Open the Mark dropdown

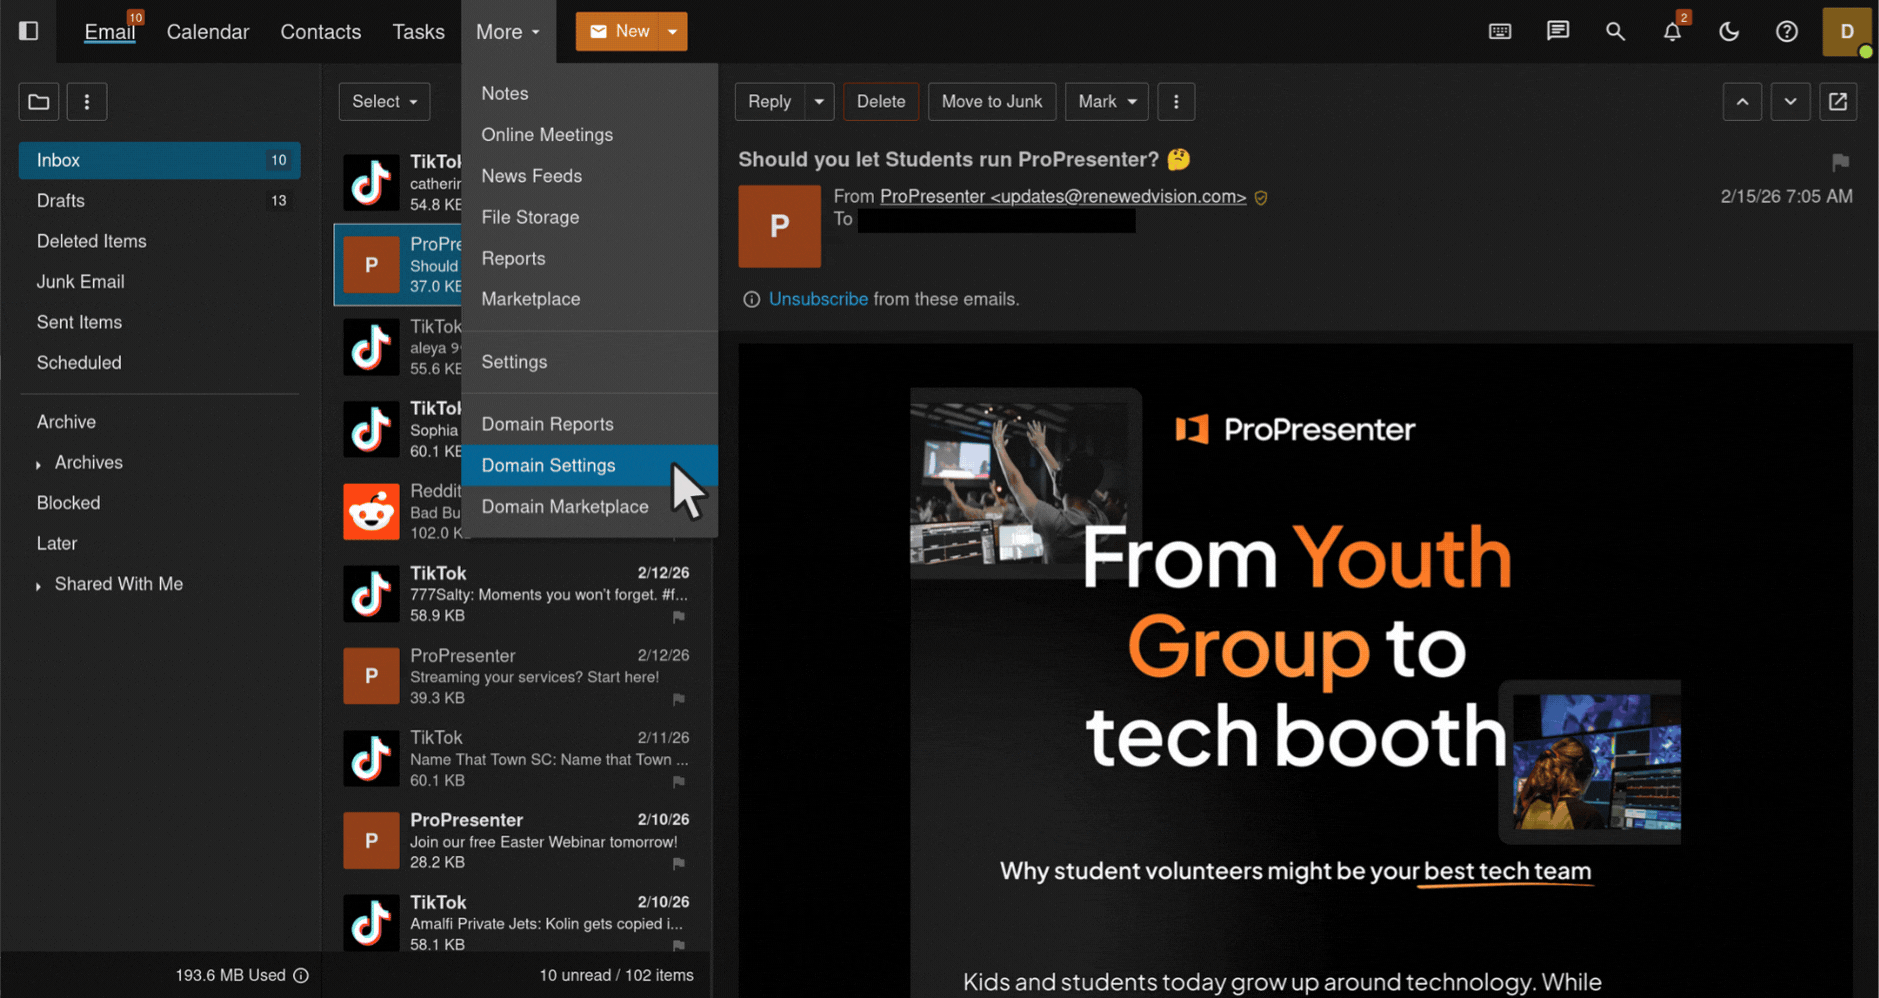pyautogui.click(x=1106, y=101)
